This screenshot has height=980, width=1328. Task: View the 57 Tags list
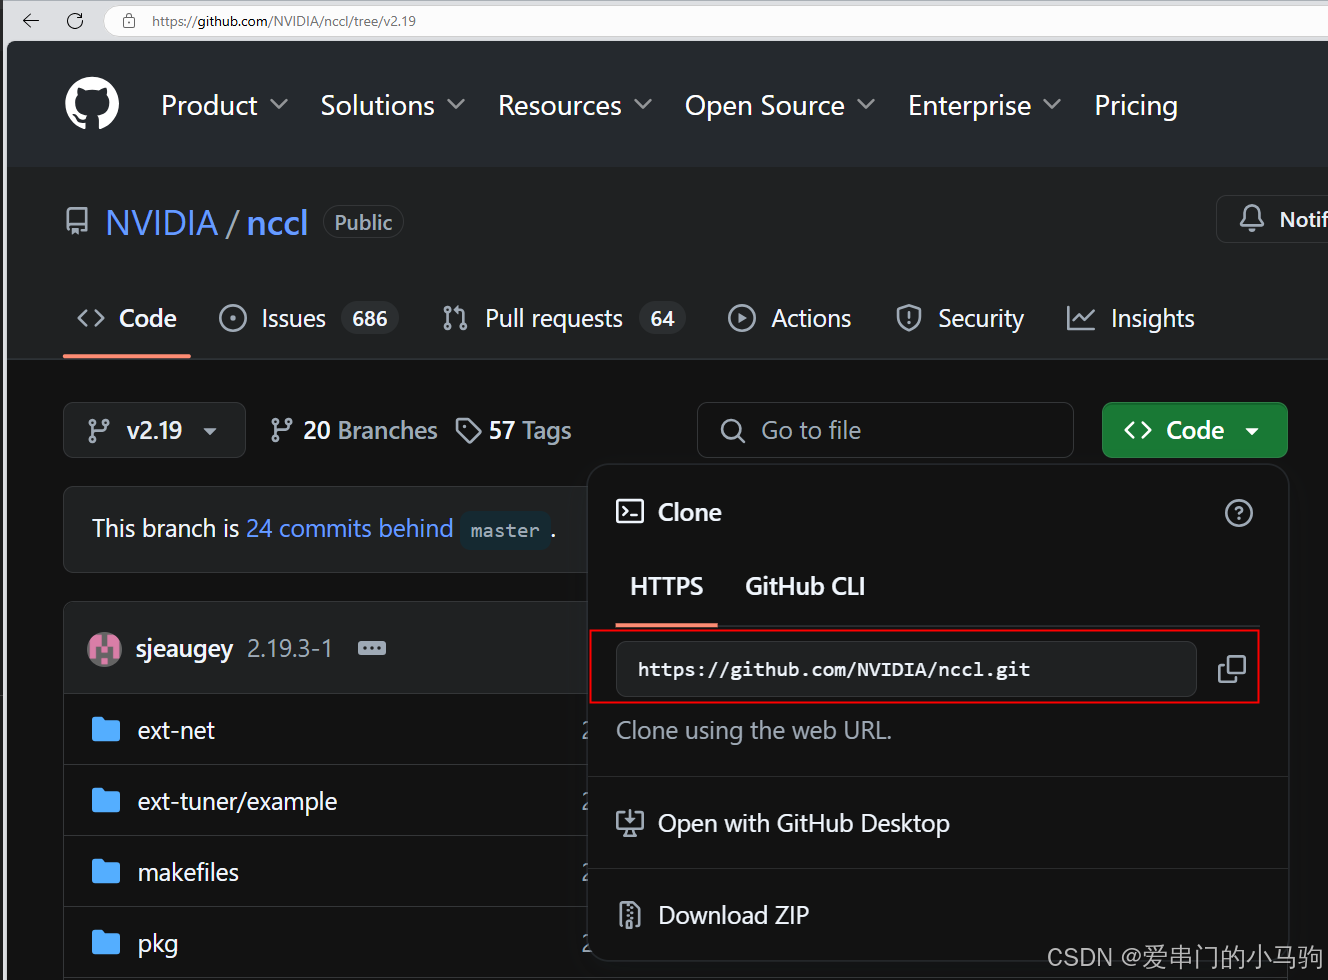coord(514,430)
